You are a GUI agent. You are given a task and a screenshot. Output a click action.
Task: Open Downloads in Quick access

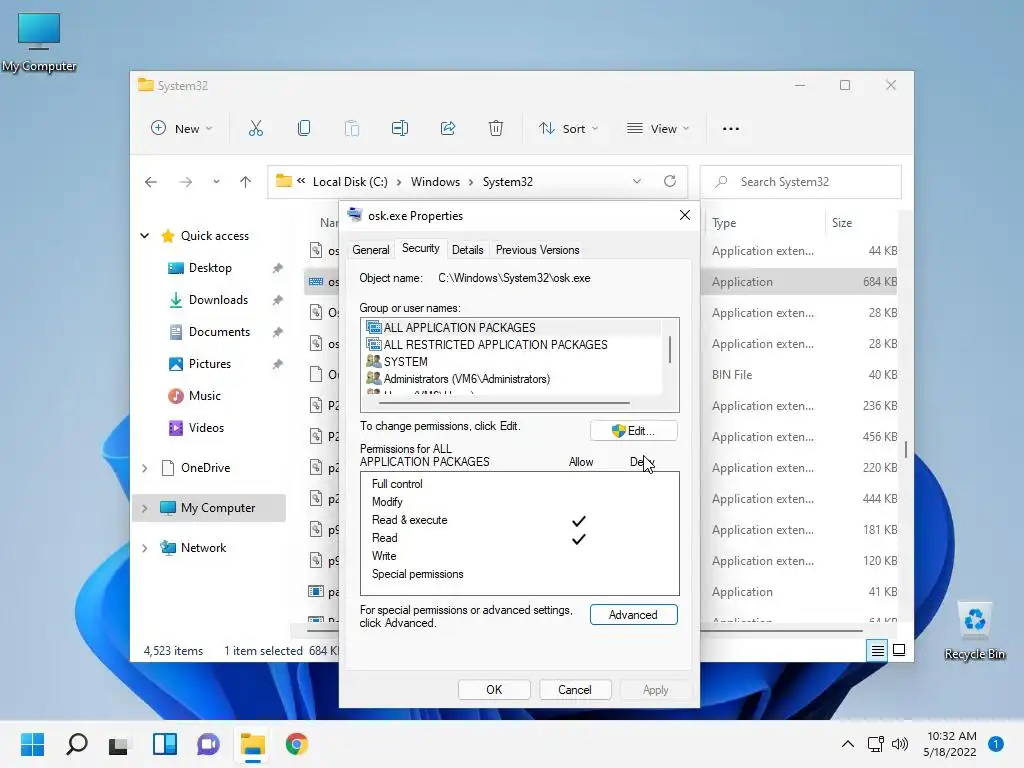pyautogui.click(x=218, y=300)
